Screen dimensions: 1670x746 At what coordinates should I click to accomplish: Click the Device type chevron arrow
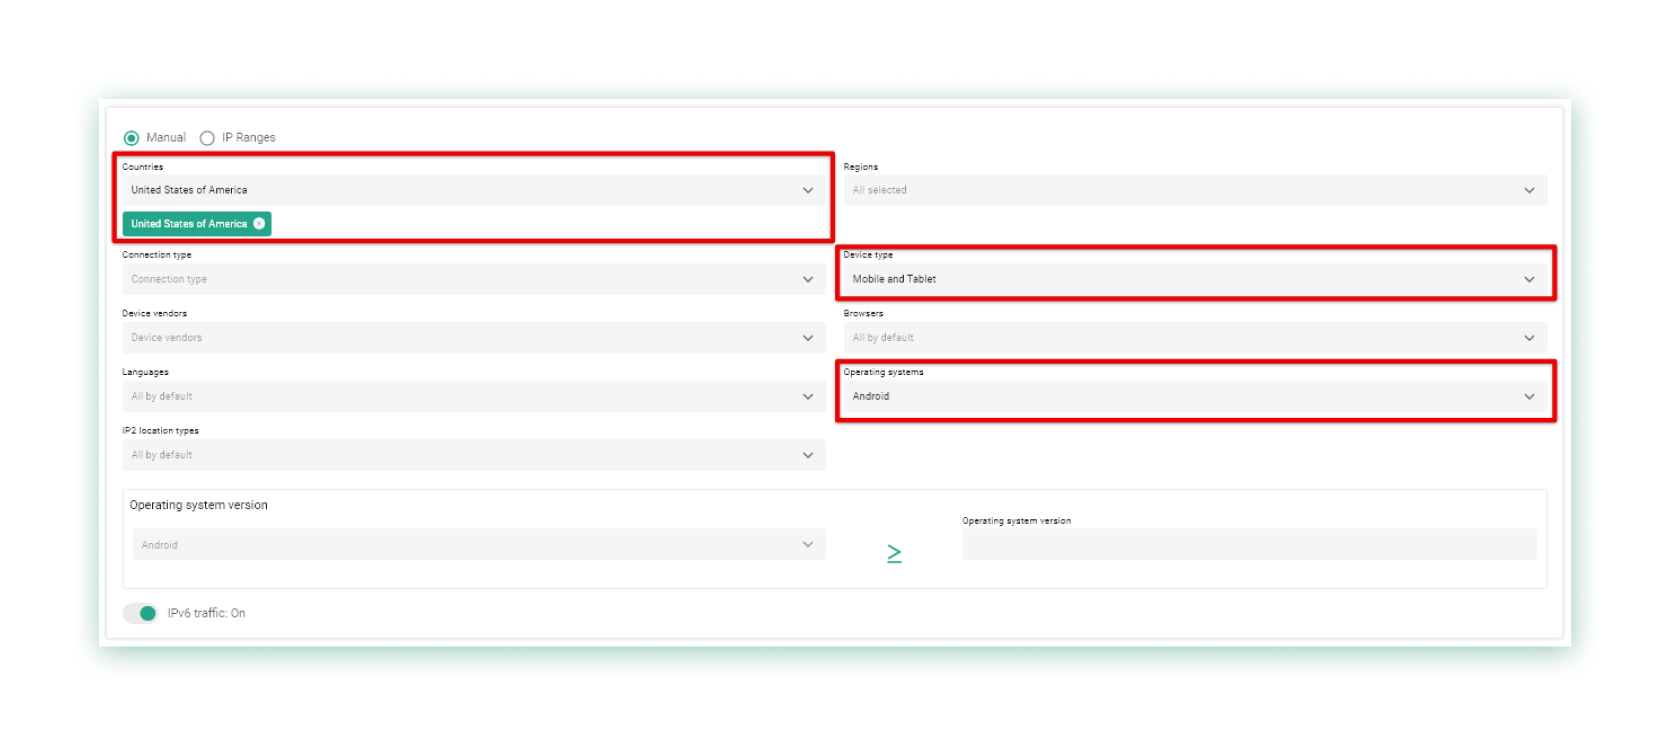(x=1529, y=279)
